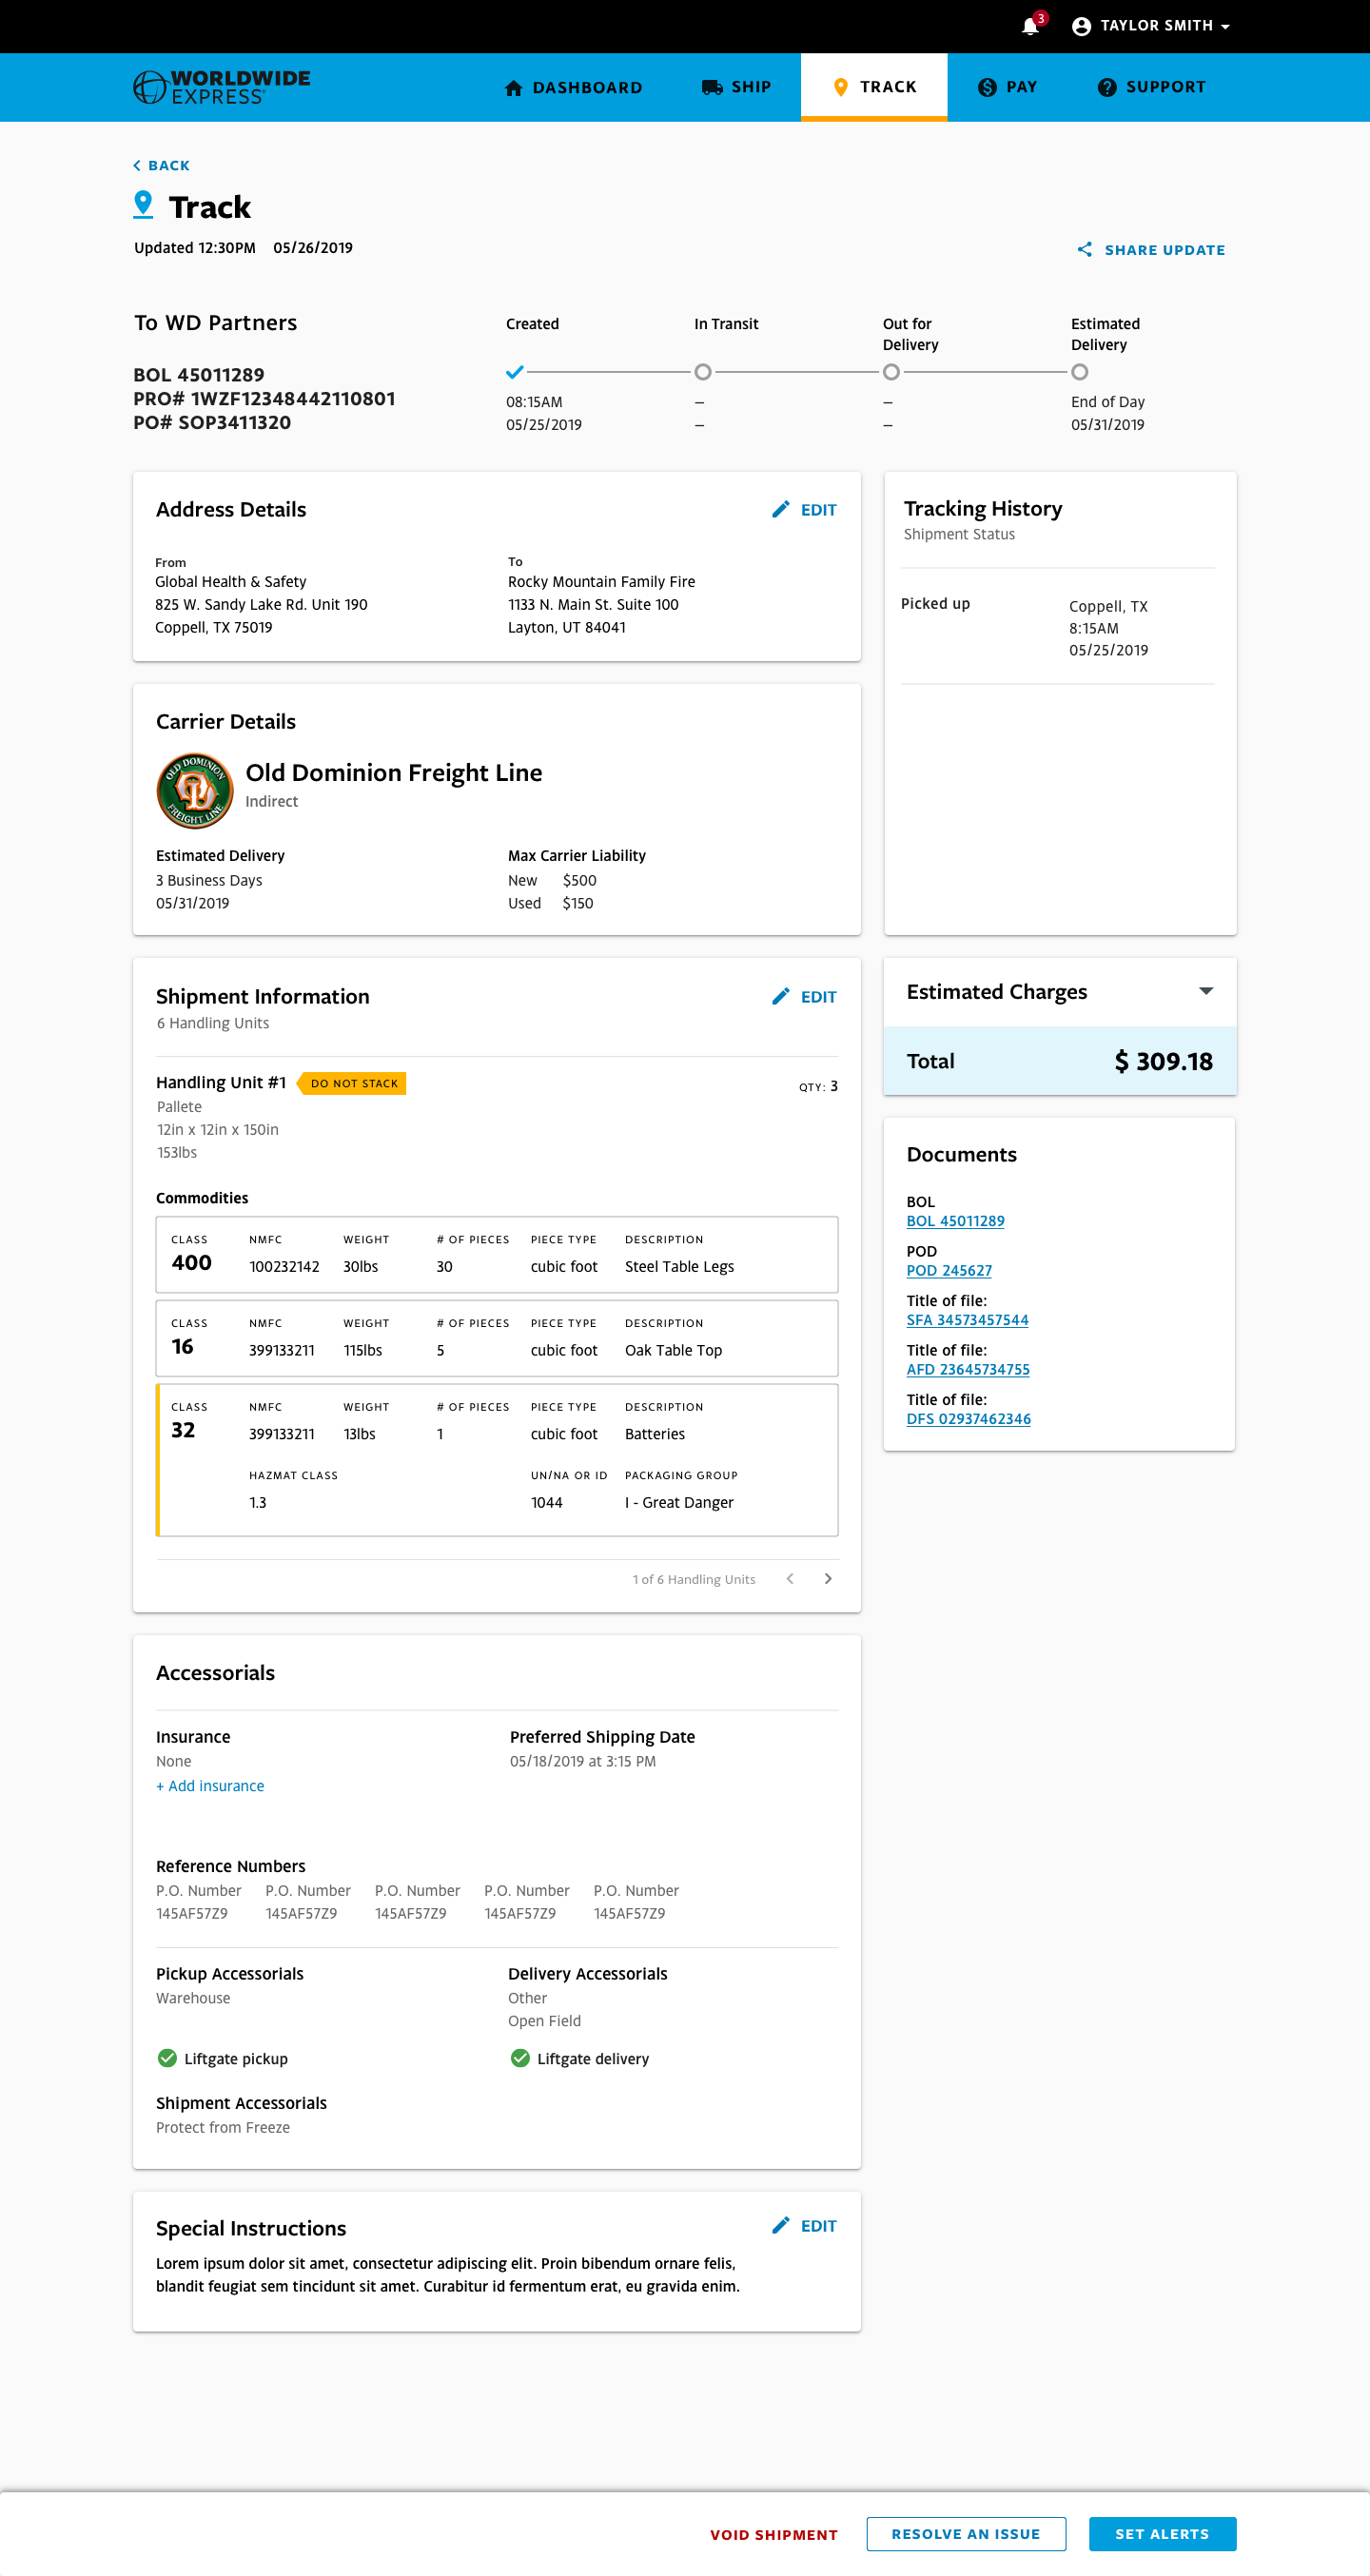
Task: Click the Worldwide Express logo
Action: click(x=222, y=87)
